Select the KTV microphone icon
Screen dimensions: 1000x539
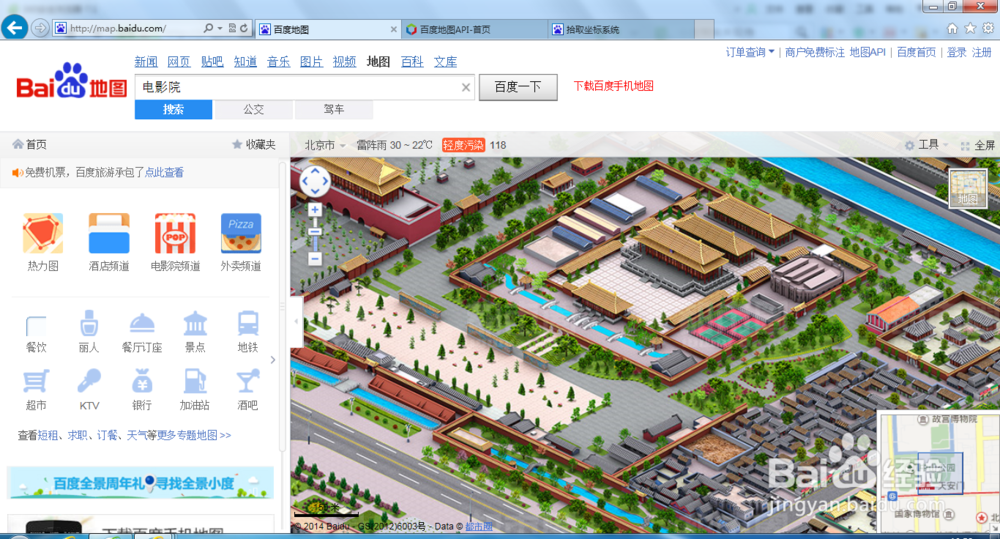point(89,381)
